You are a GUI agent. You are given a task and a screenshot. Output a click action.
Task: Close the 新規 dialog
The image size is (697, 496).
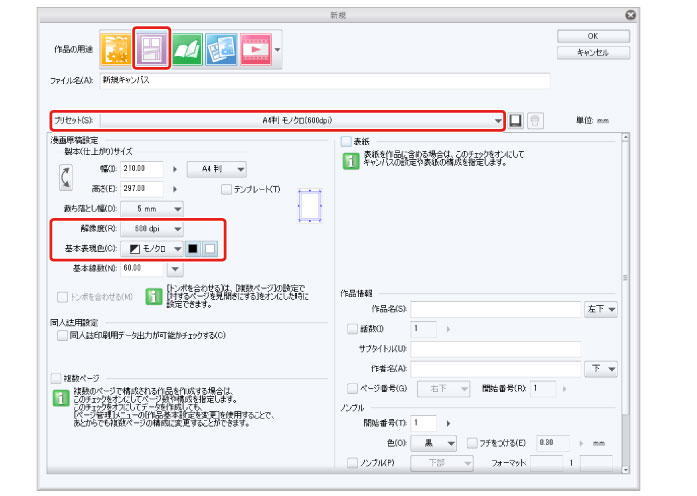[630, 15]
